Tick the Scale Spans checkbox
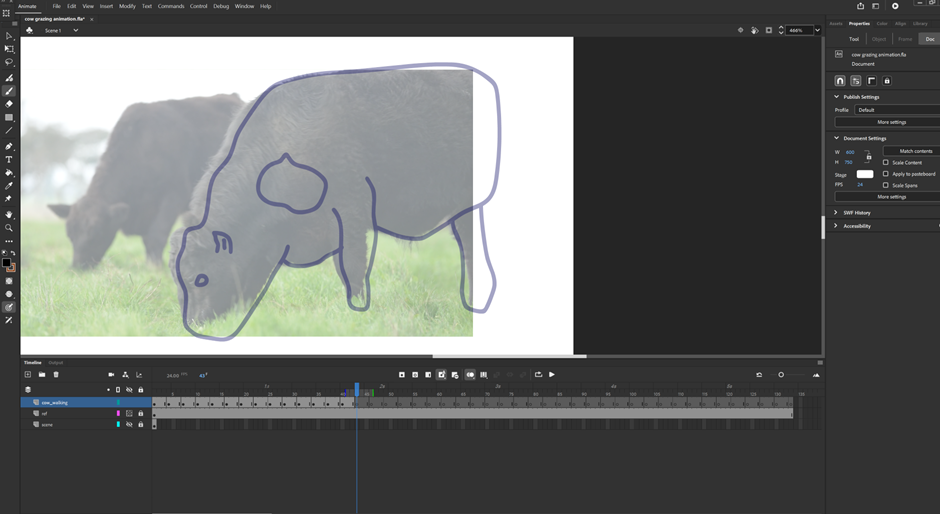 (x=885, y=185)
